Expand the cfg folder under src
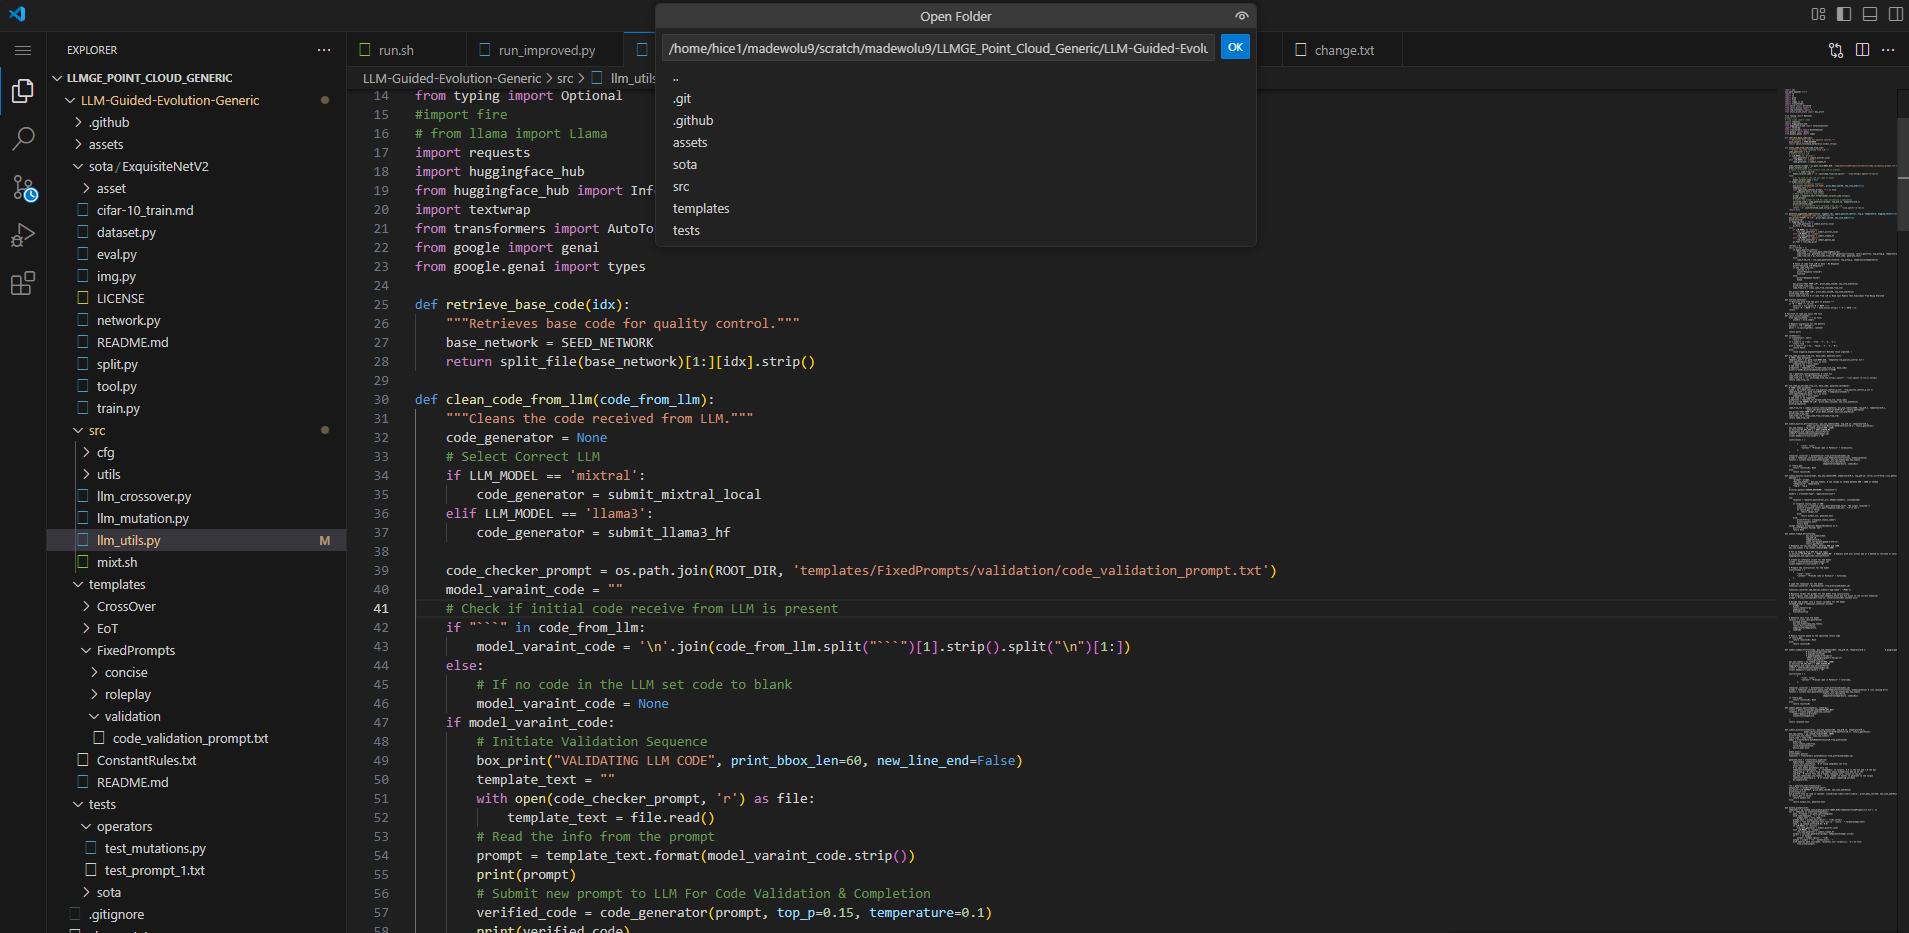Screen dimensions: 1909x933 (86, 452)
